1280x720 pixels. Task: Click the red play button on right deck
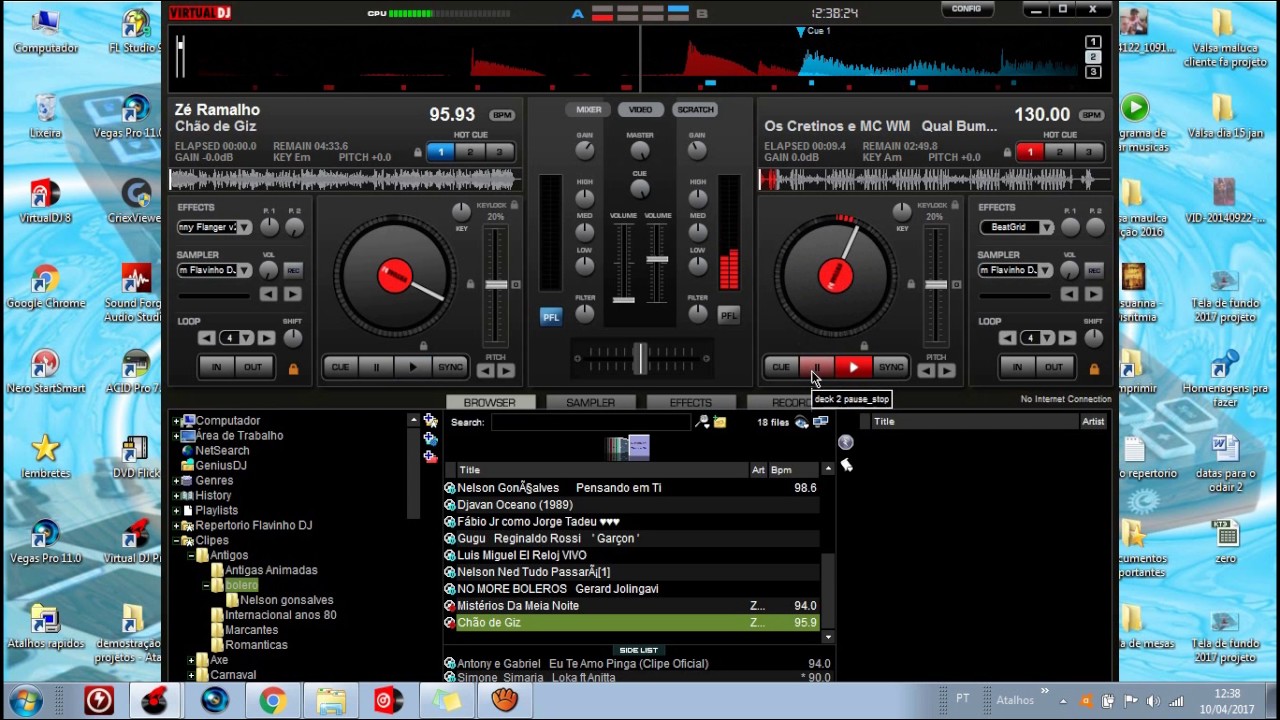coord(853,367)
